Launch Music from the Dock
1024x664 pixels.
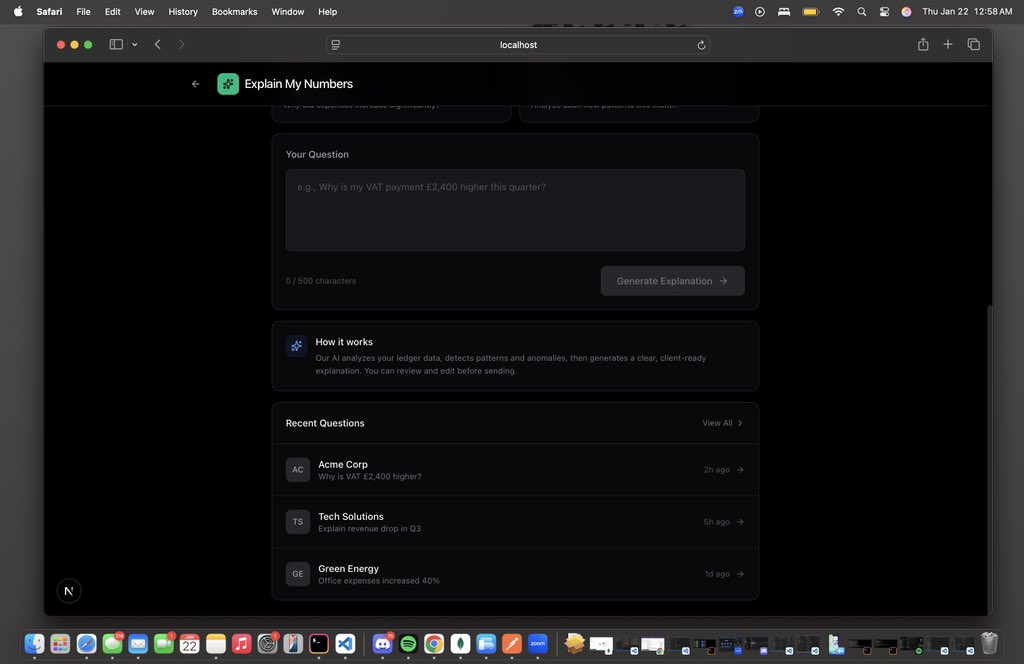click(241, 644)
